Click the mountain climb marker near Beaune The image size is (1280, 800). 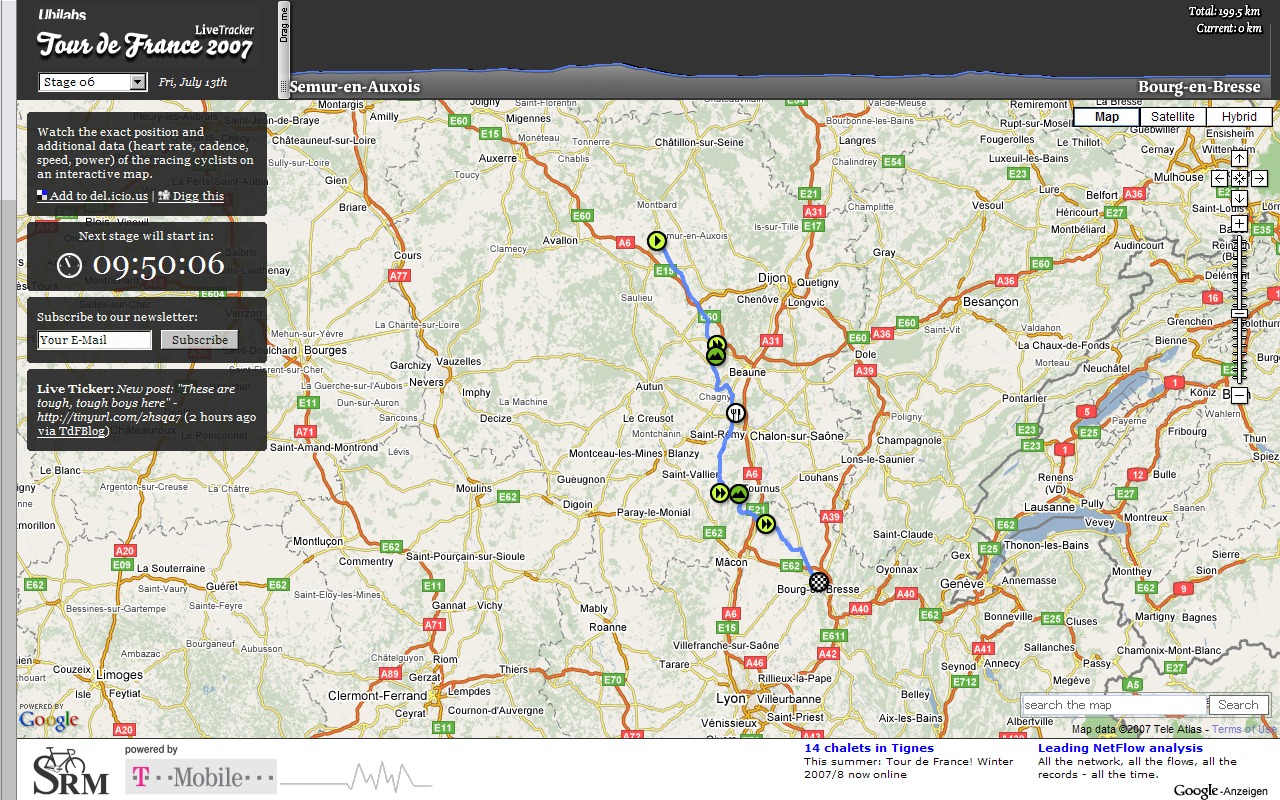(716, 355)
